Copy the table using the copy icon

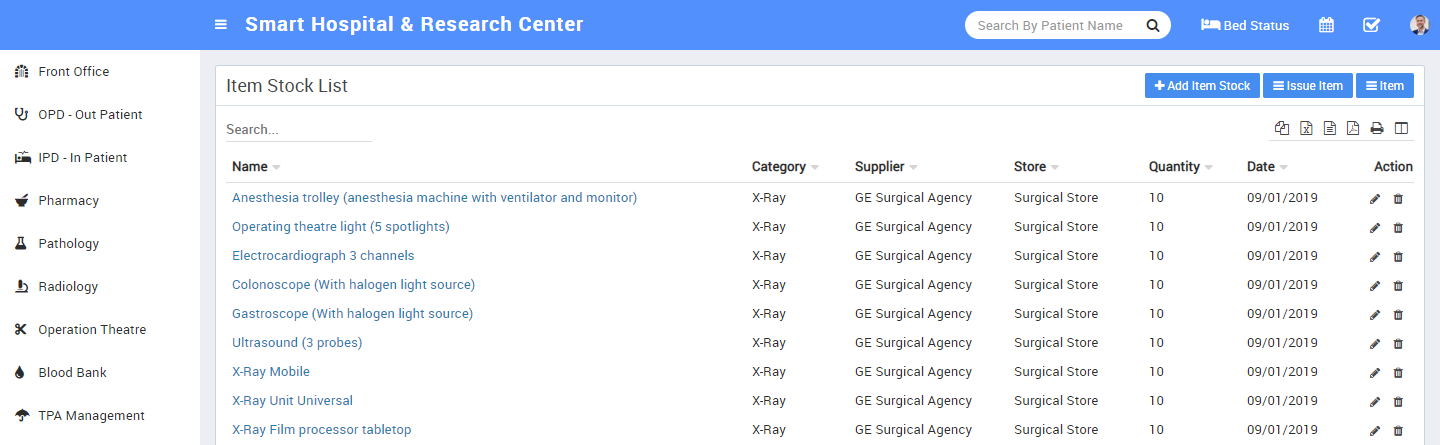click(1282, 128)
